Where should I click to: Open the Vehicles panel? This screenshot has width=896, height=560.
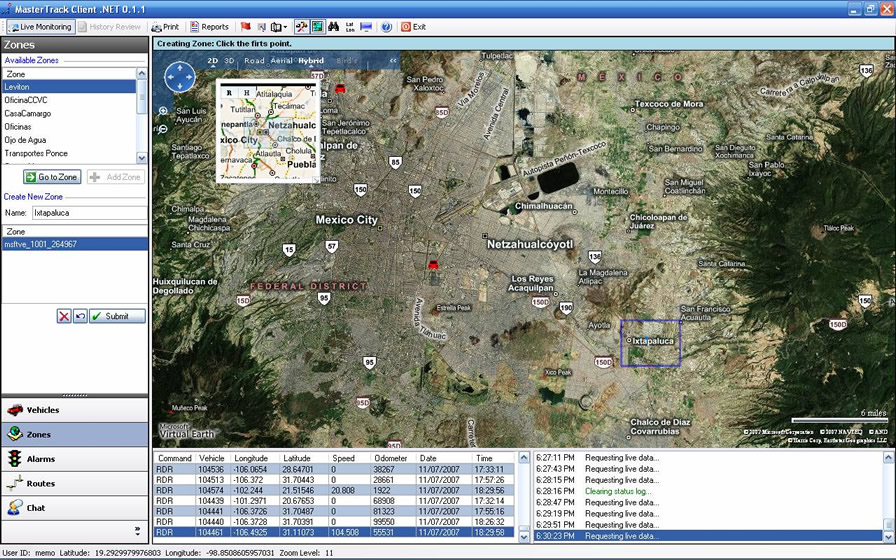pyautogui.click(x=75, y=410)
